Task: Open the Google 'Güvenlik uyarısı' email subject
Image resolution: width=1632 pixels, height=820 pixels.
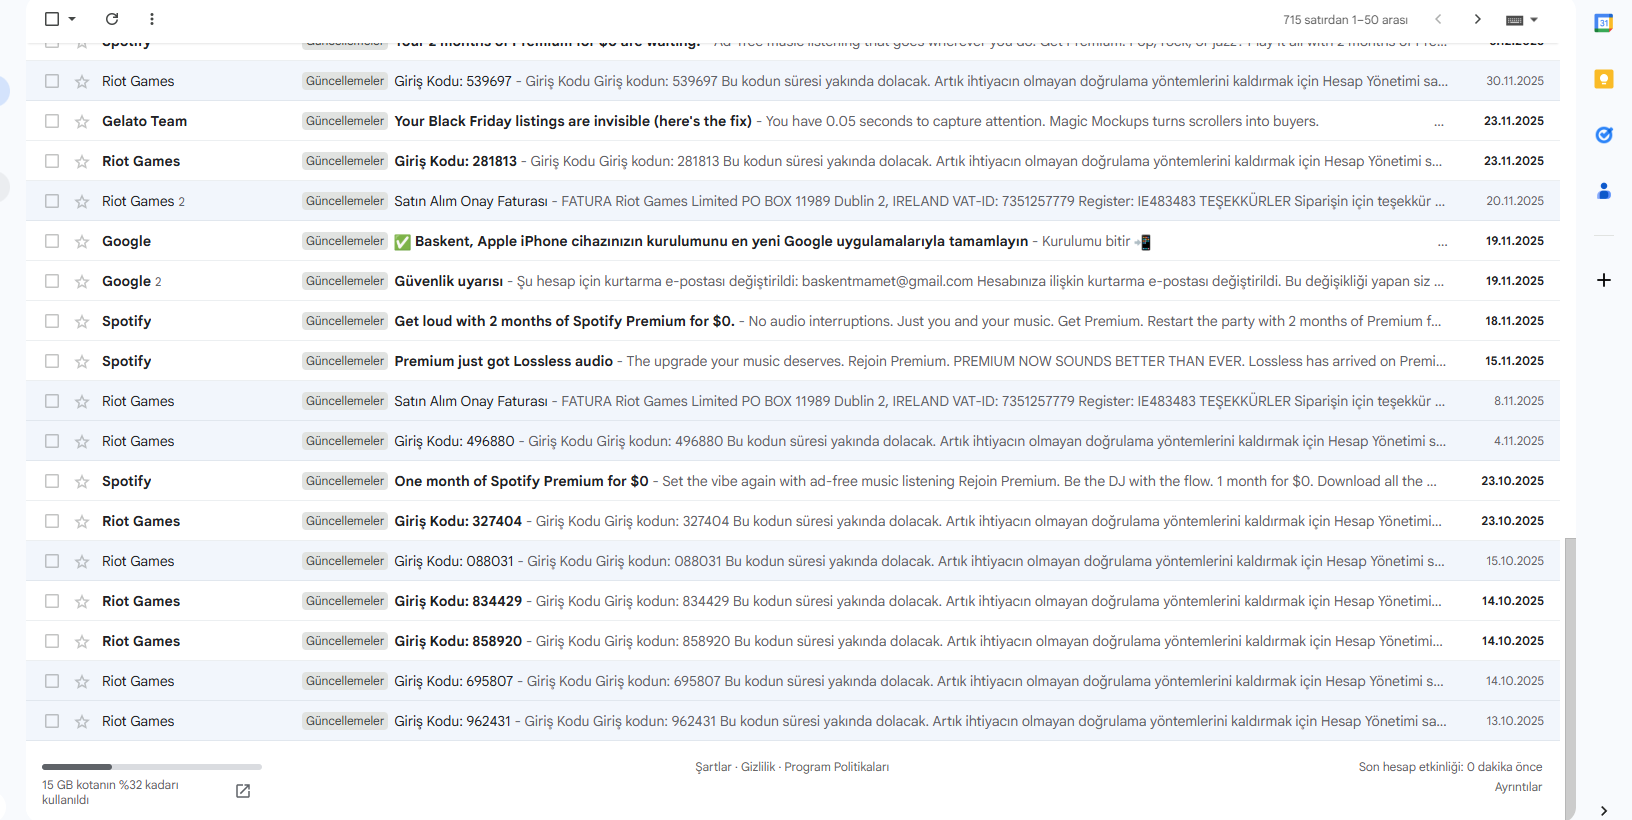Action: point(449,281)
